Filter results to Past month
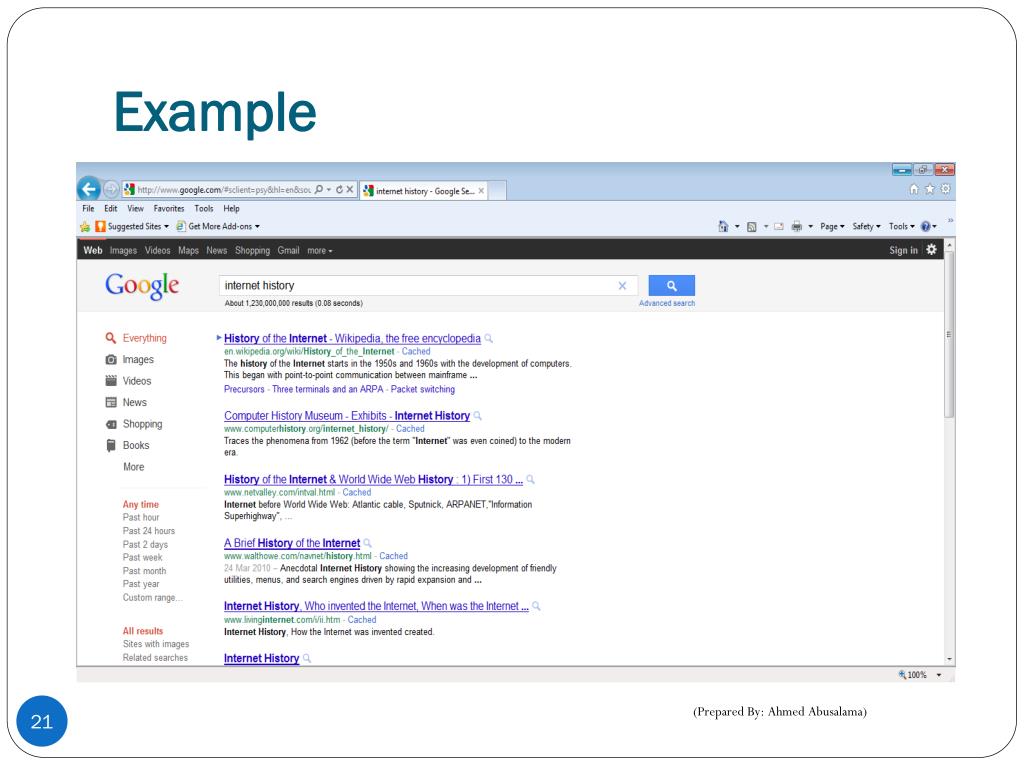Image resolution: width=1024 pixels, height=768 pixels. (144, 571)
